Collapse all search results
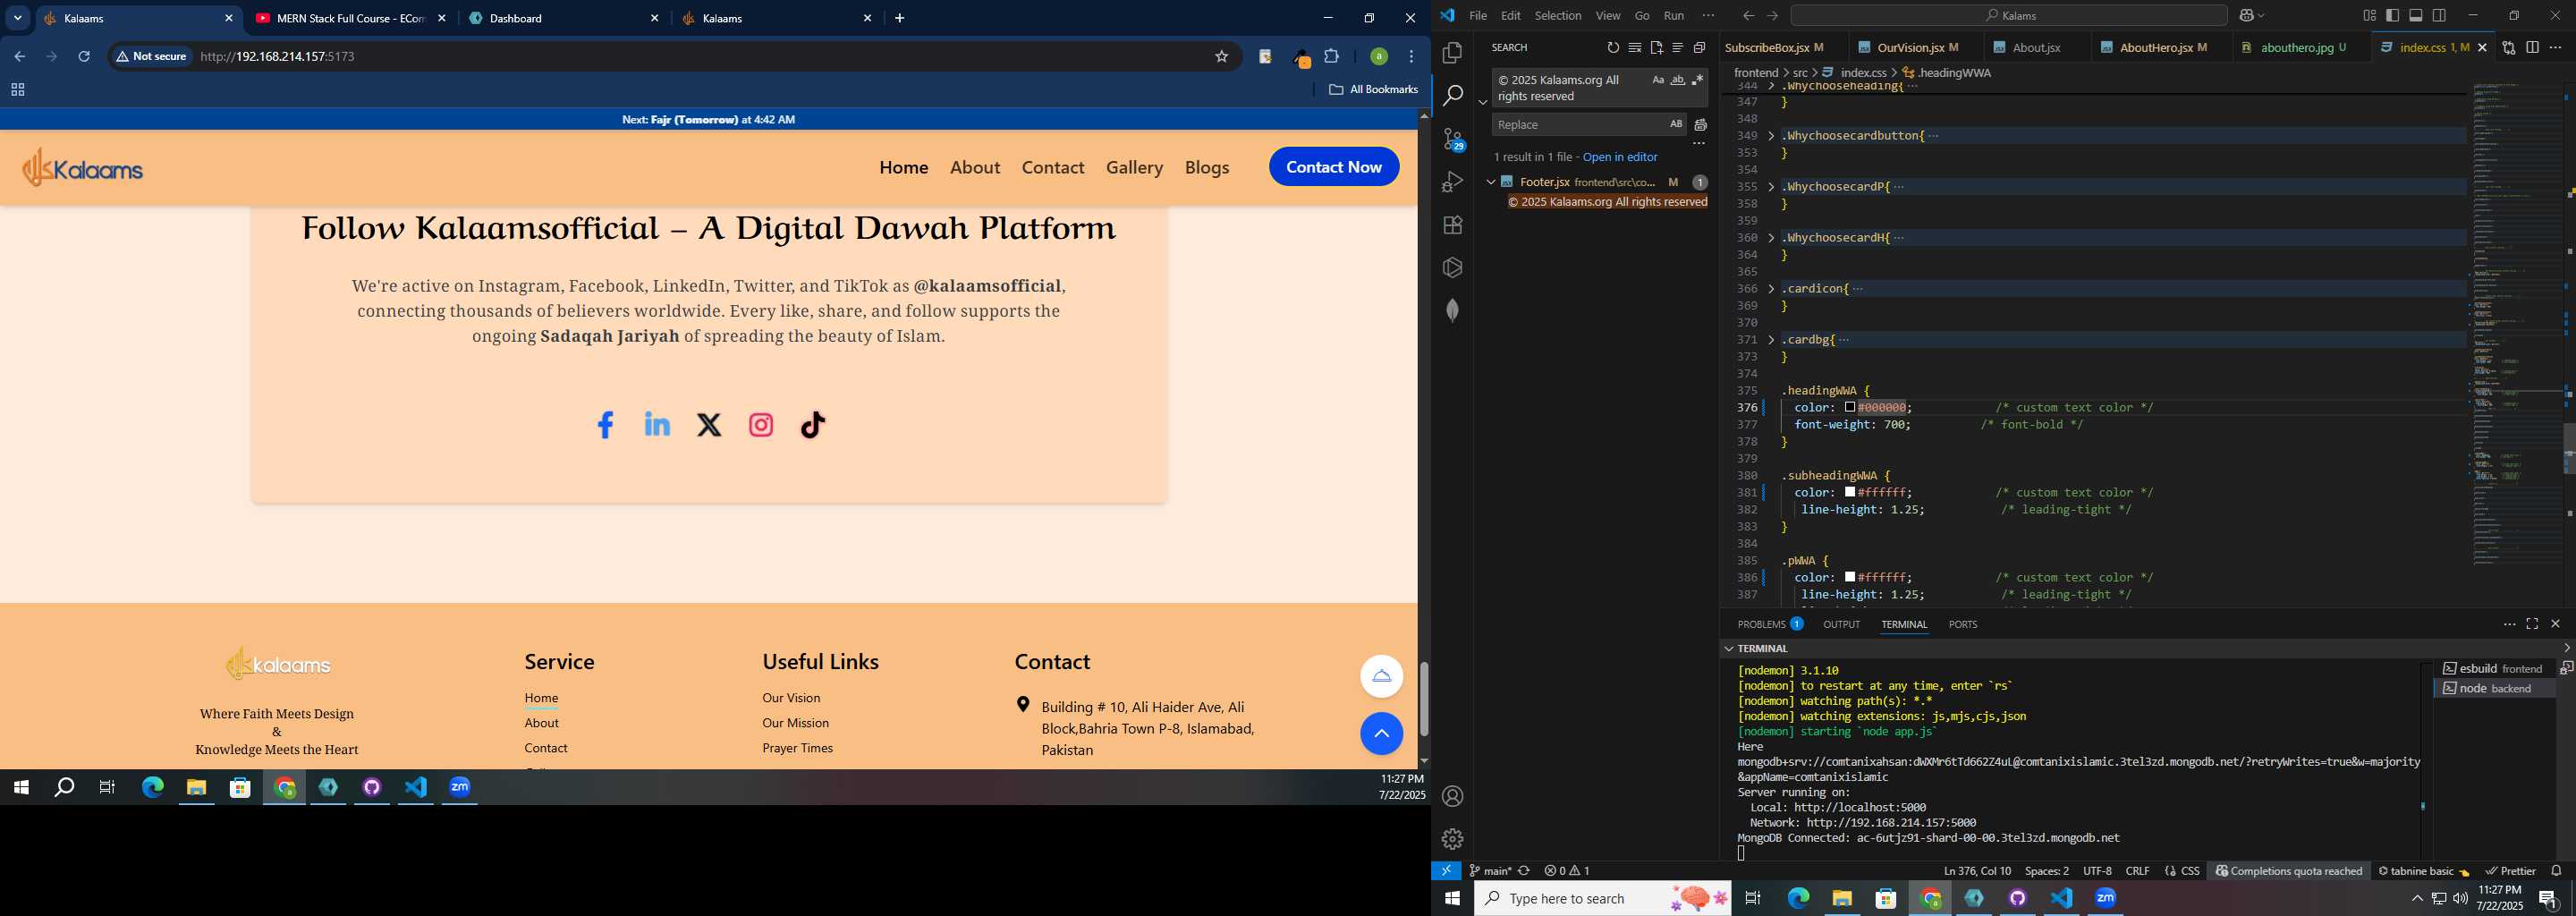This screenshot has width=2576, height=916. (x=1699, y=48)
